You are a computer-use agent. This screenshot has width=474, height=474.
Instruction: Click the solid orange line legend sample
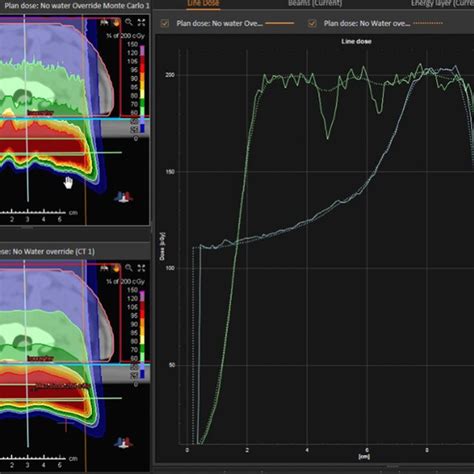tap(280, 23)
